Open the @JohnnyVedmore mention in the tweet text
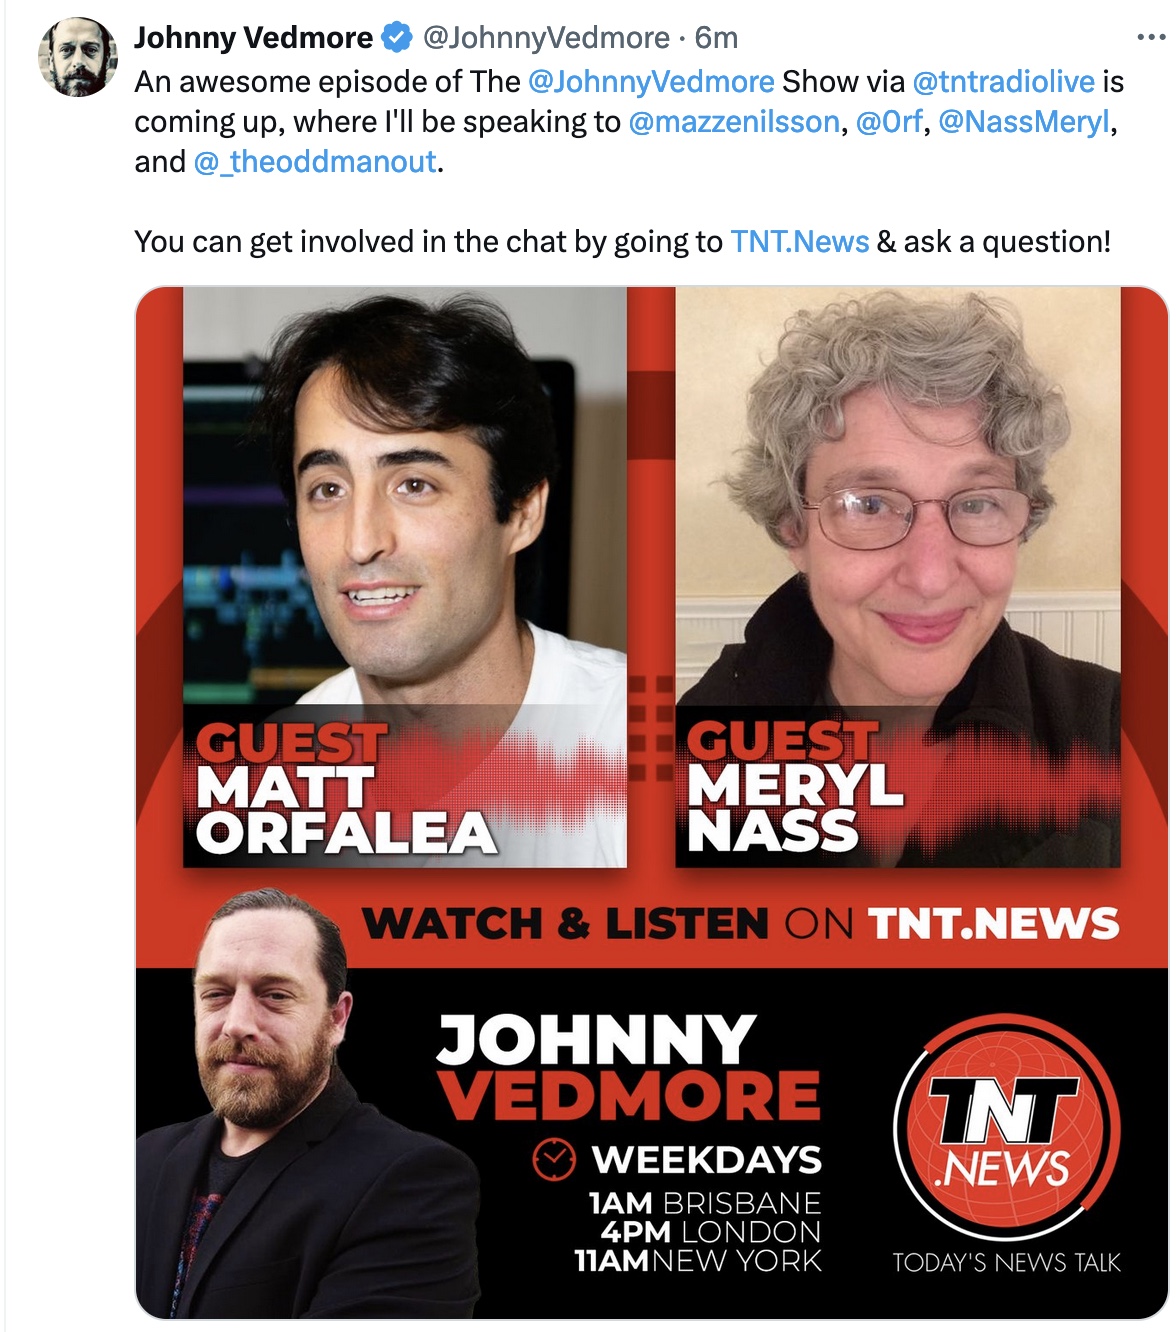Viewport: 1176px width, 1332px height. click(651, 81)
